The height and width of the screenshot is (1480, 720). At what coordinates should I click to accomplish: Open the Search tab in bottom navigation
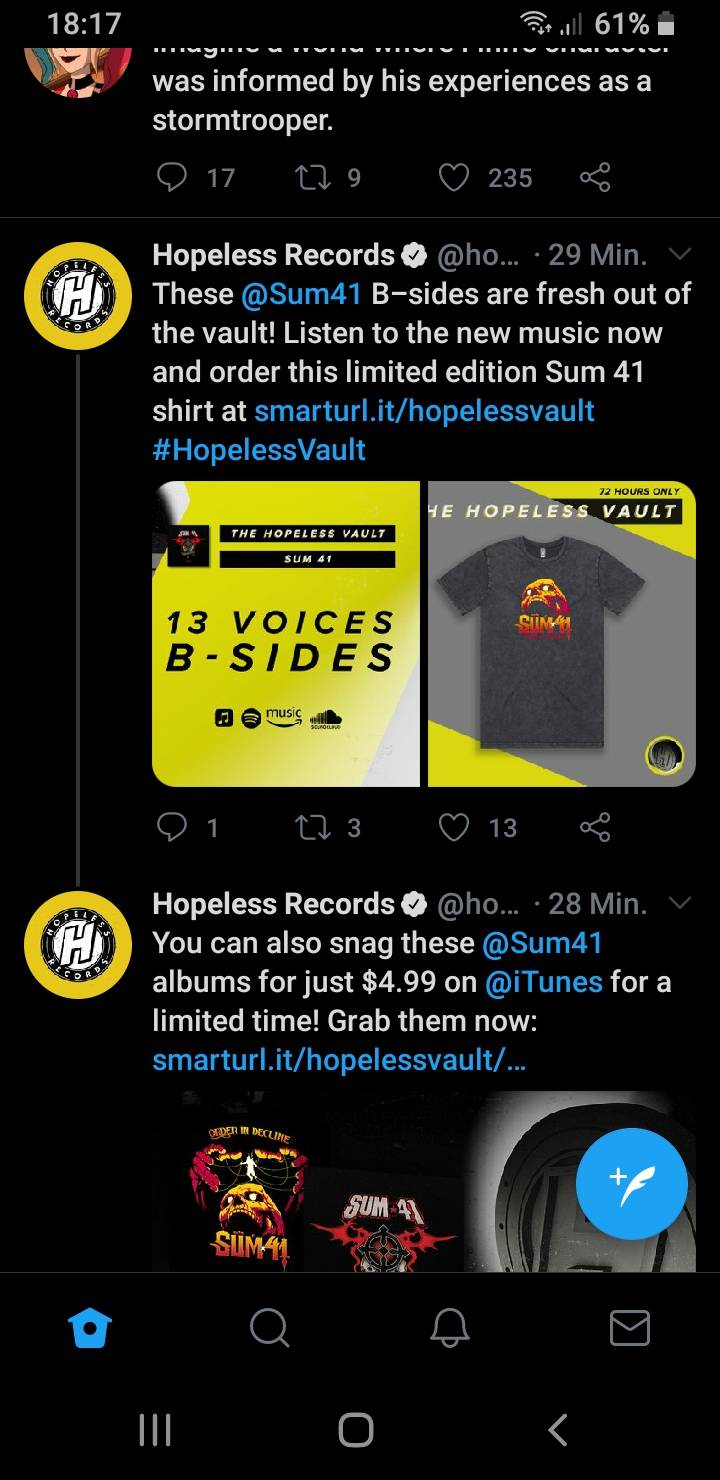[x=269, y=1328]
